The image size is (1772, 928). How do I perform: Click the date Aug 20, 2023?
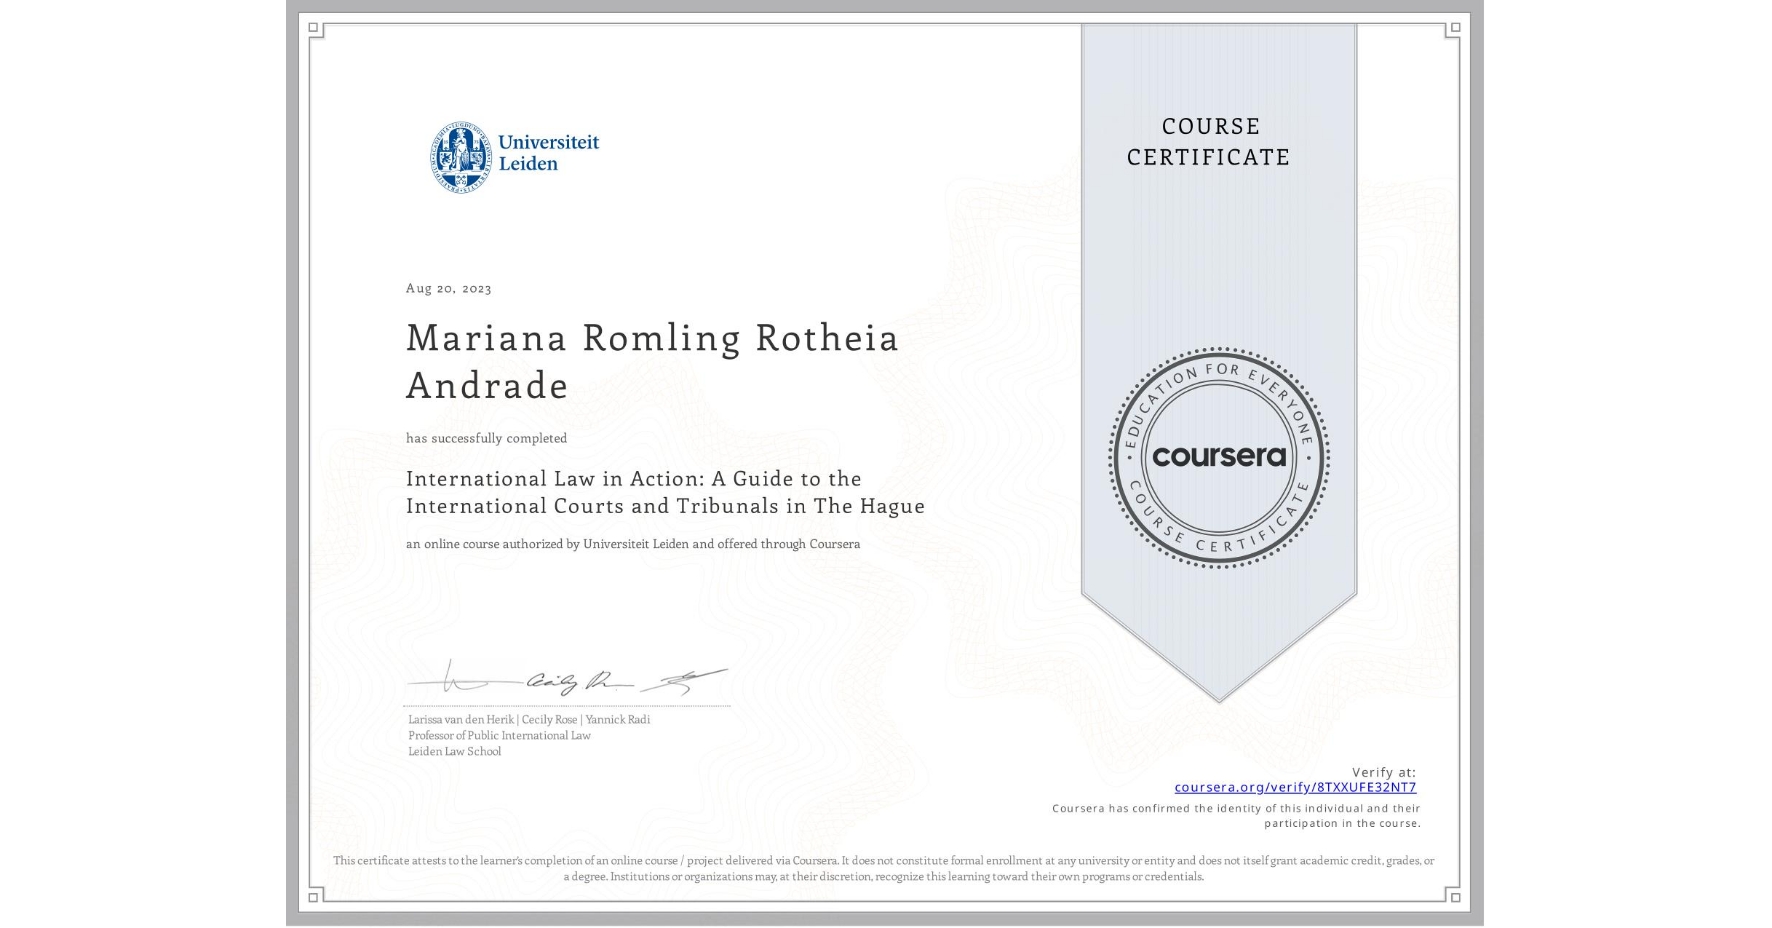pyautogui.click(x=448, y=288)
